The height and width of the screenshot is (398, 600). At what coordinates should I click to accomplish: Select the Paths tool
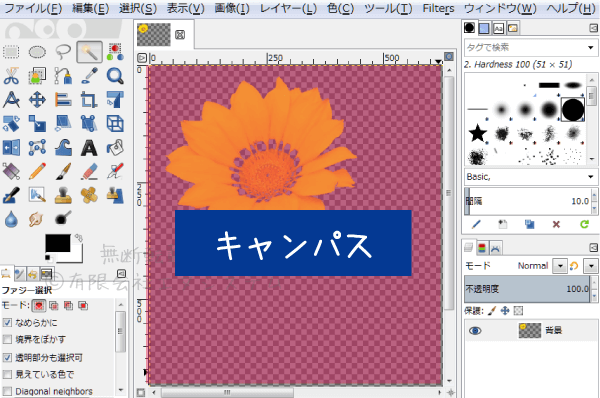tap(63, 76)
